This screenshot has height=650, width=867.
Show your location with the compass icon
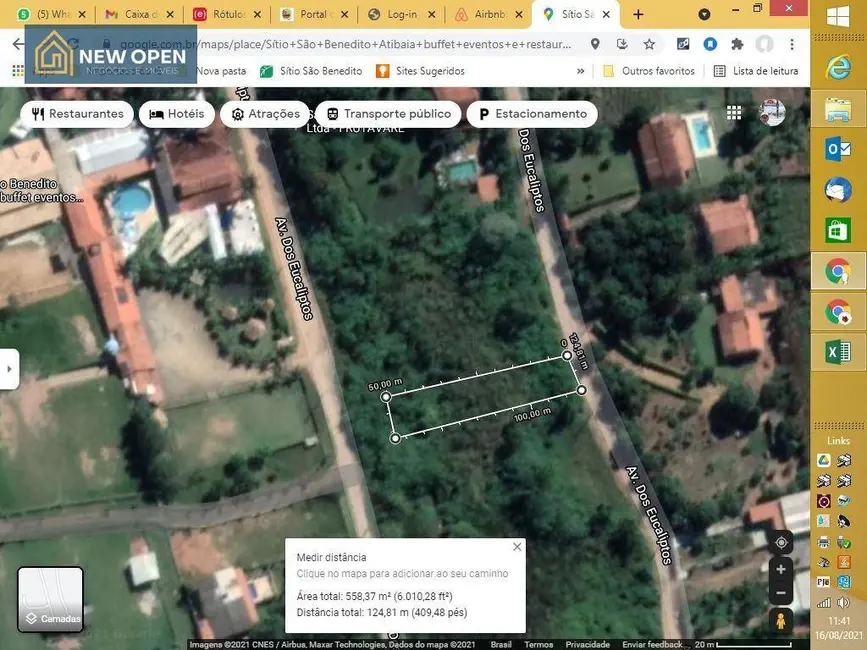click(780, 542)
